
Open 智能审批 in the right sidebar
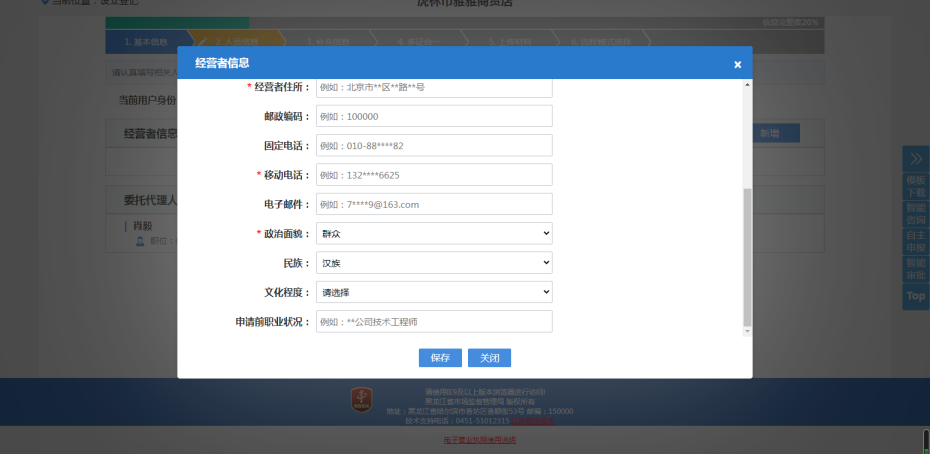pos(916,269)
